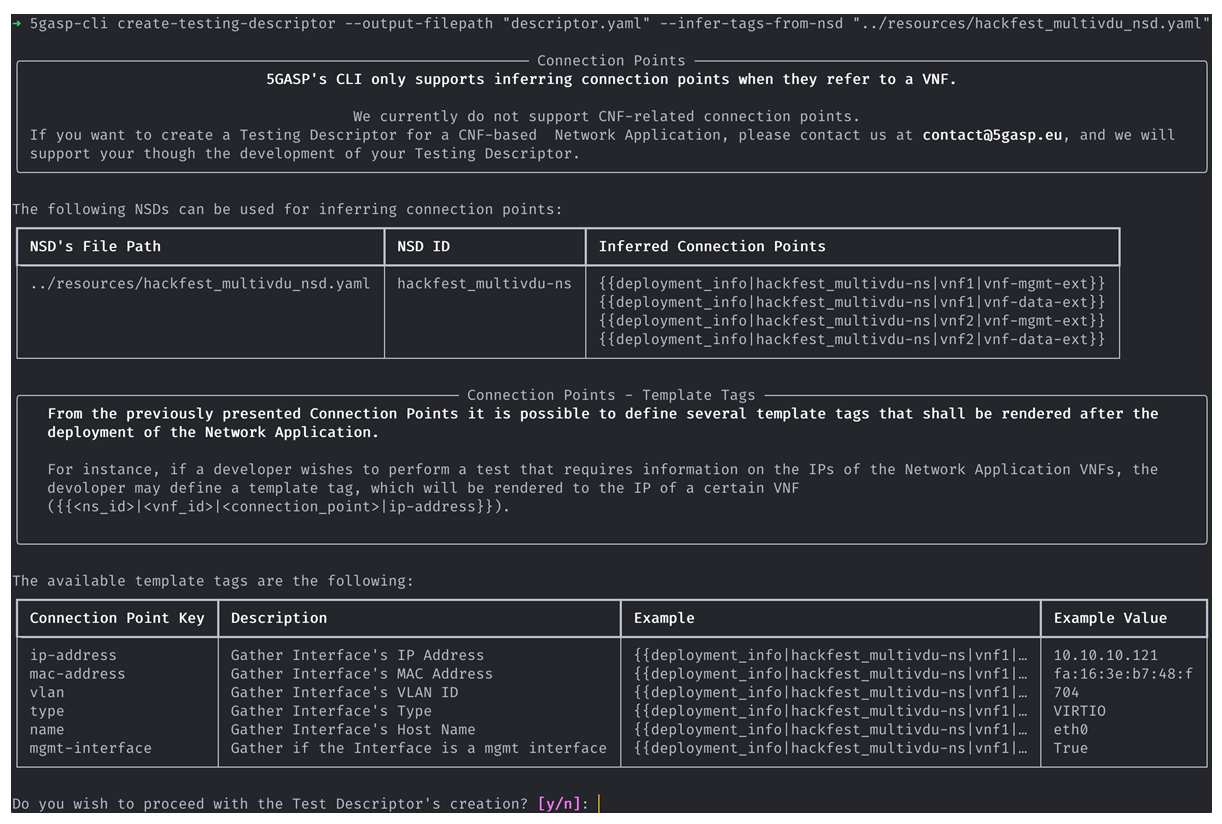Viewport: 1222px width, 824px height.
Task: Click the example tag in the mgmt-interface row
Action: 831,748
